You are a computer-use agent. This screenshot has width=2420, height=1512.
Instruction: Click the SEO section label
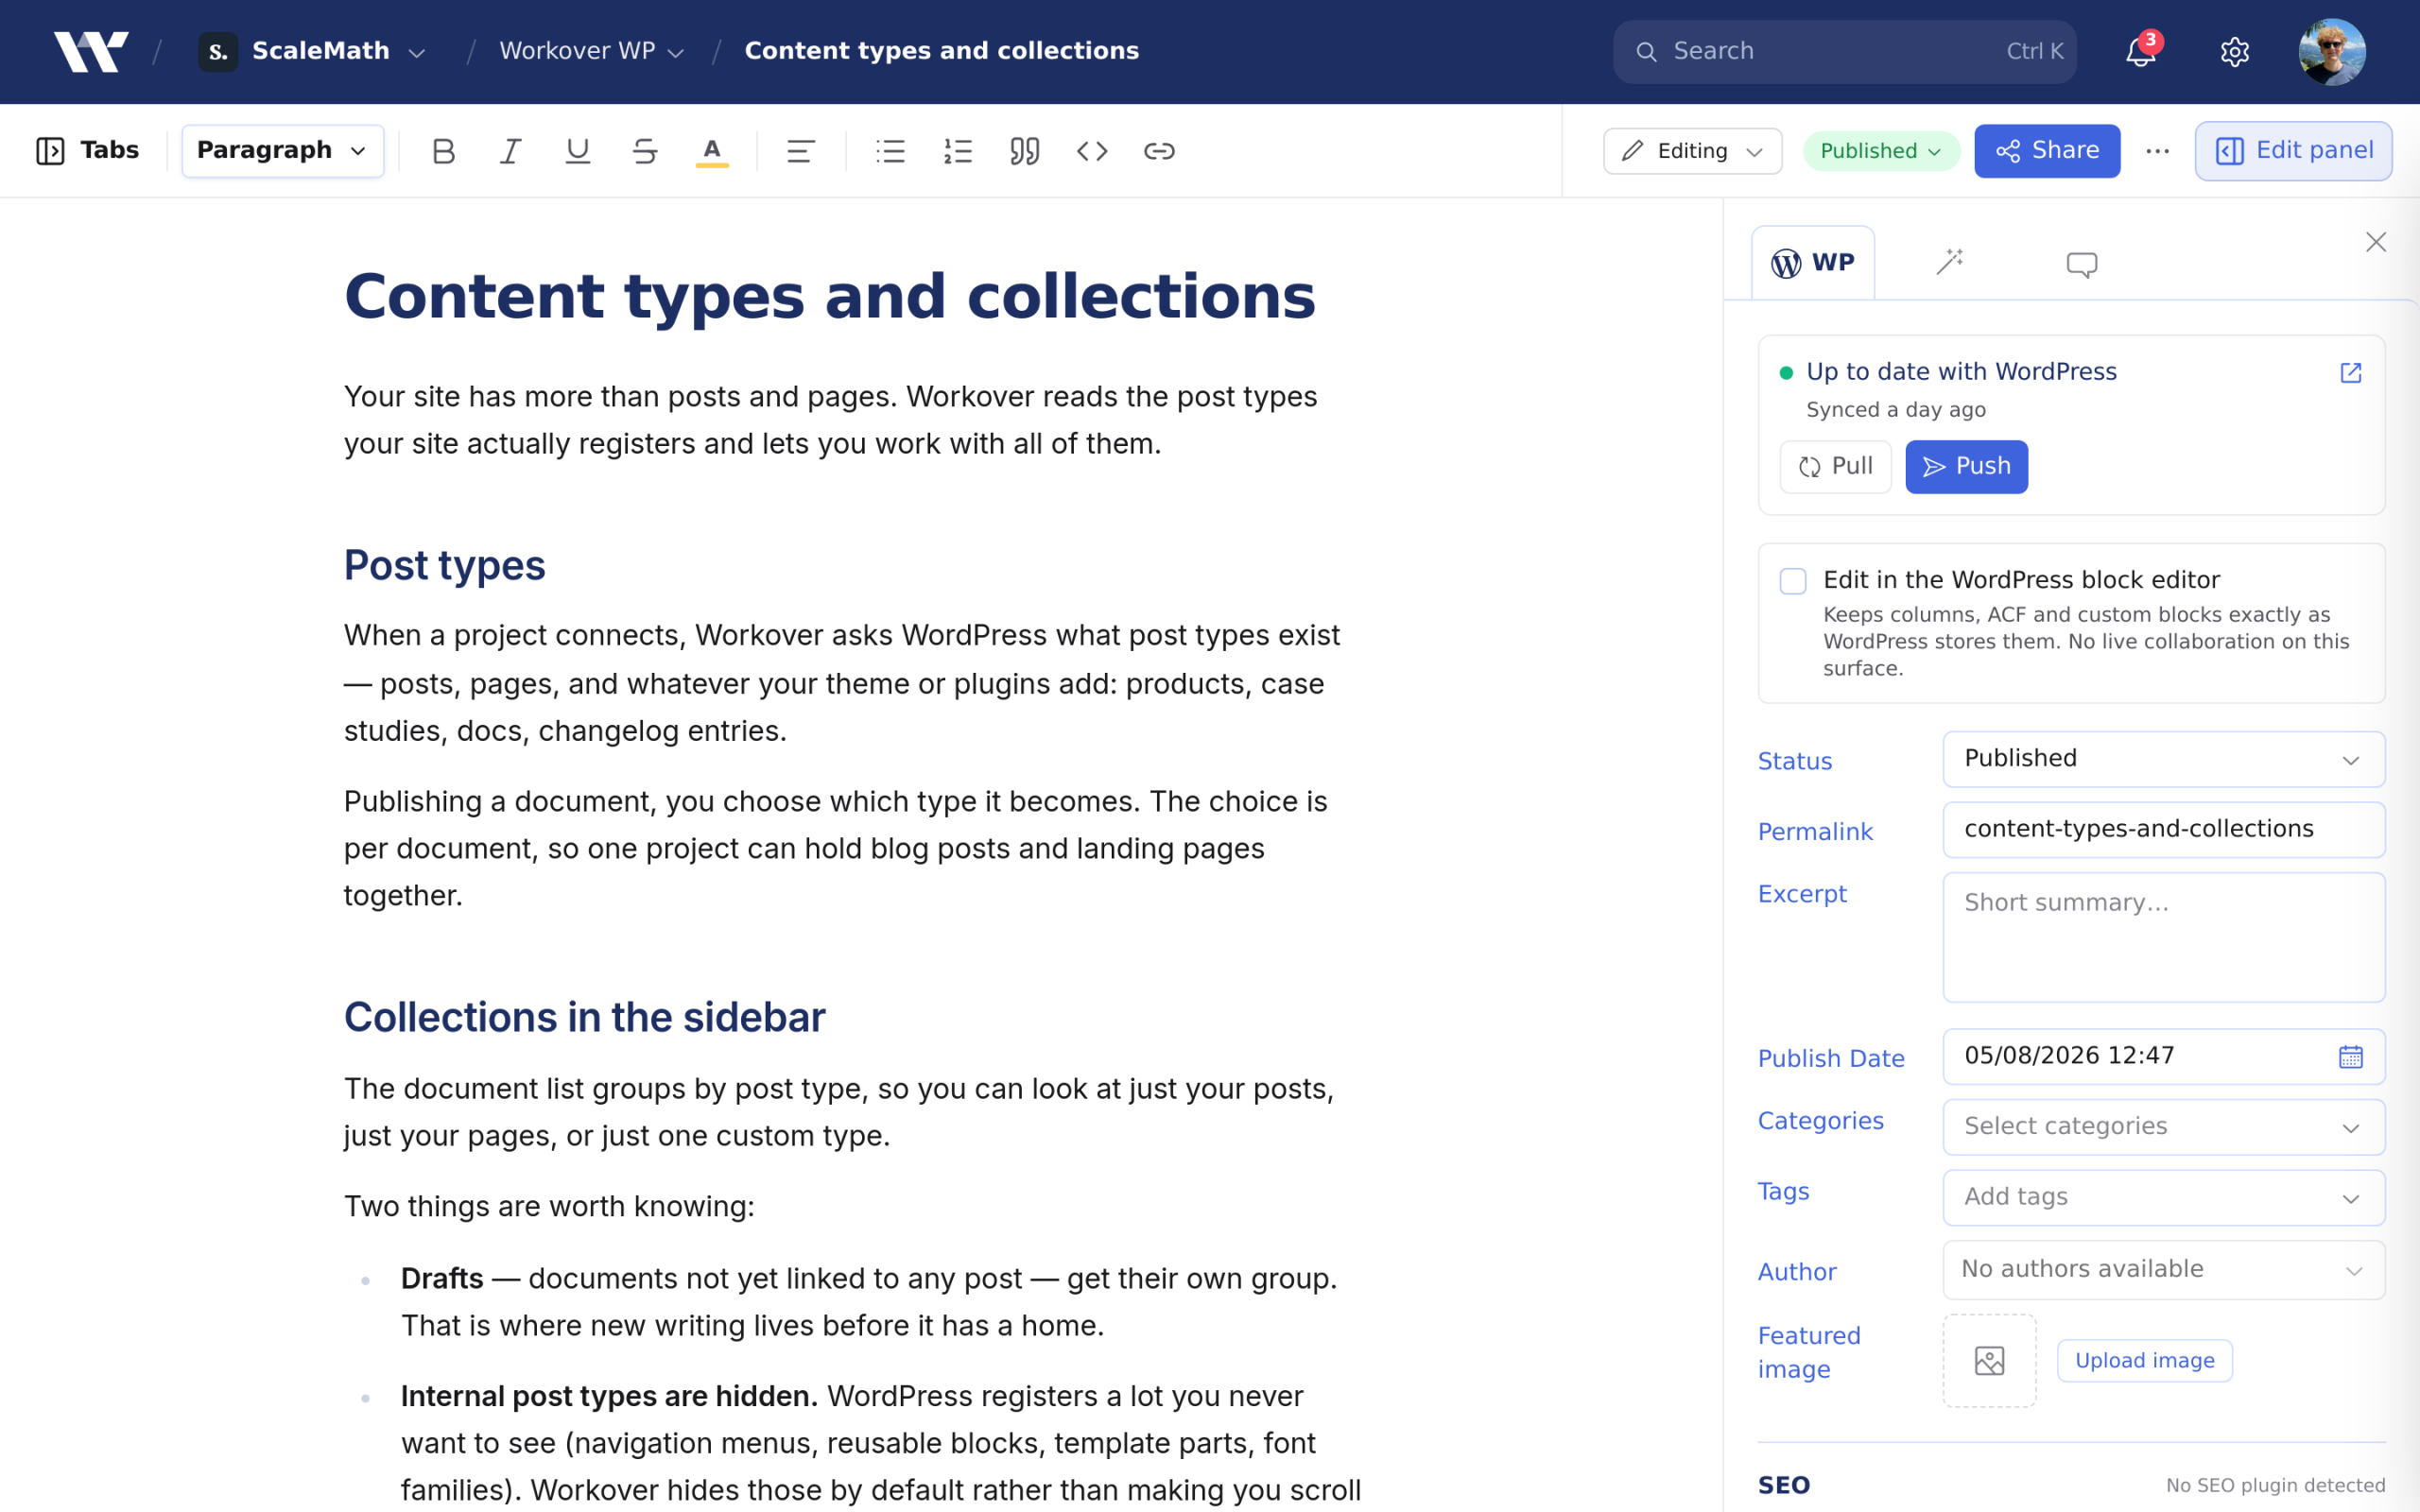1784,1485
